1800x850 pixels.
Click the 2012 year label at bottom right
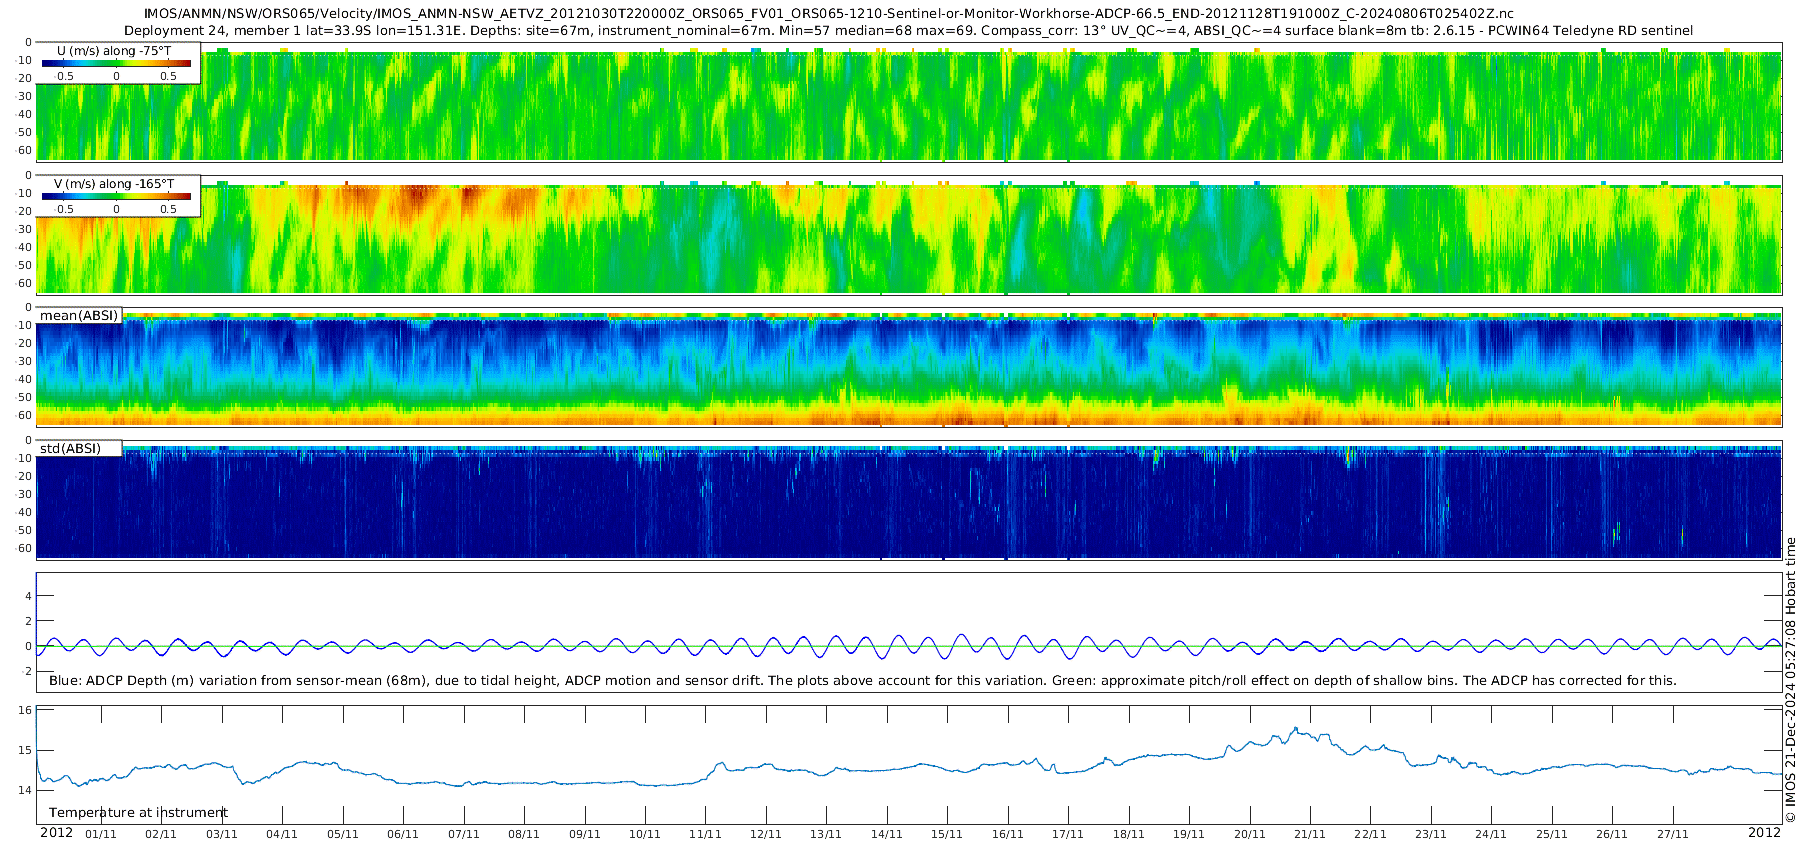(x=1764, y=833)
